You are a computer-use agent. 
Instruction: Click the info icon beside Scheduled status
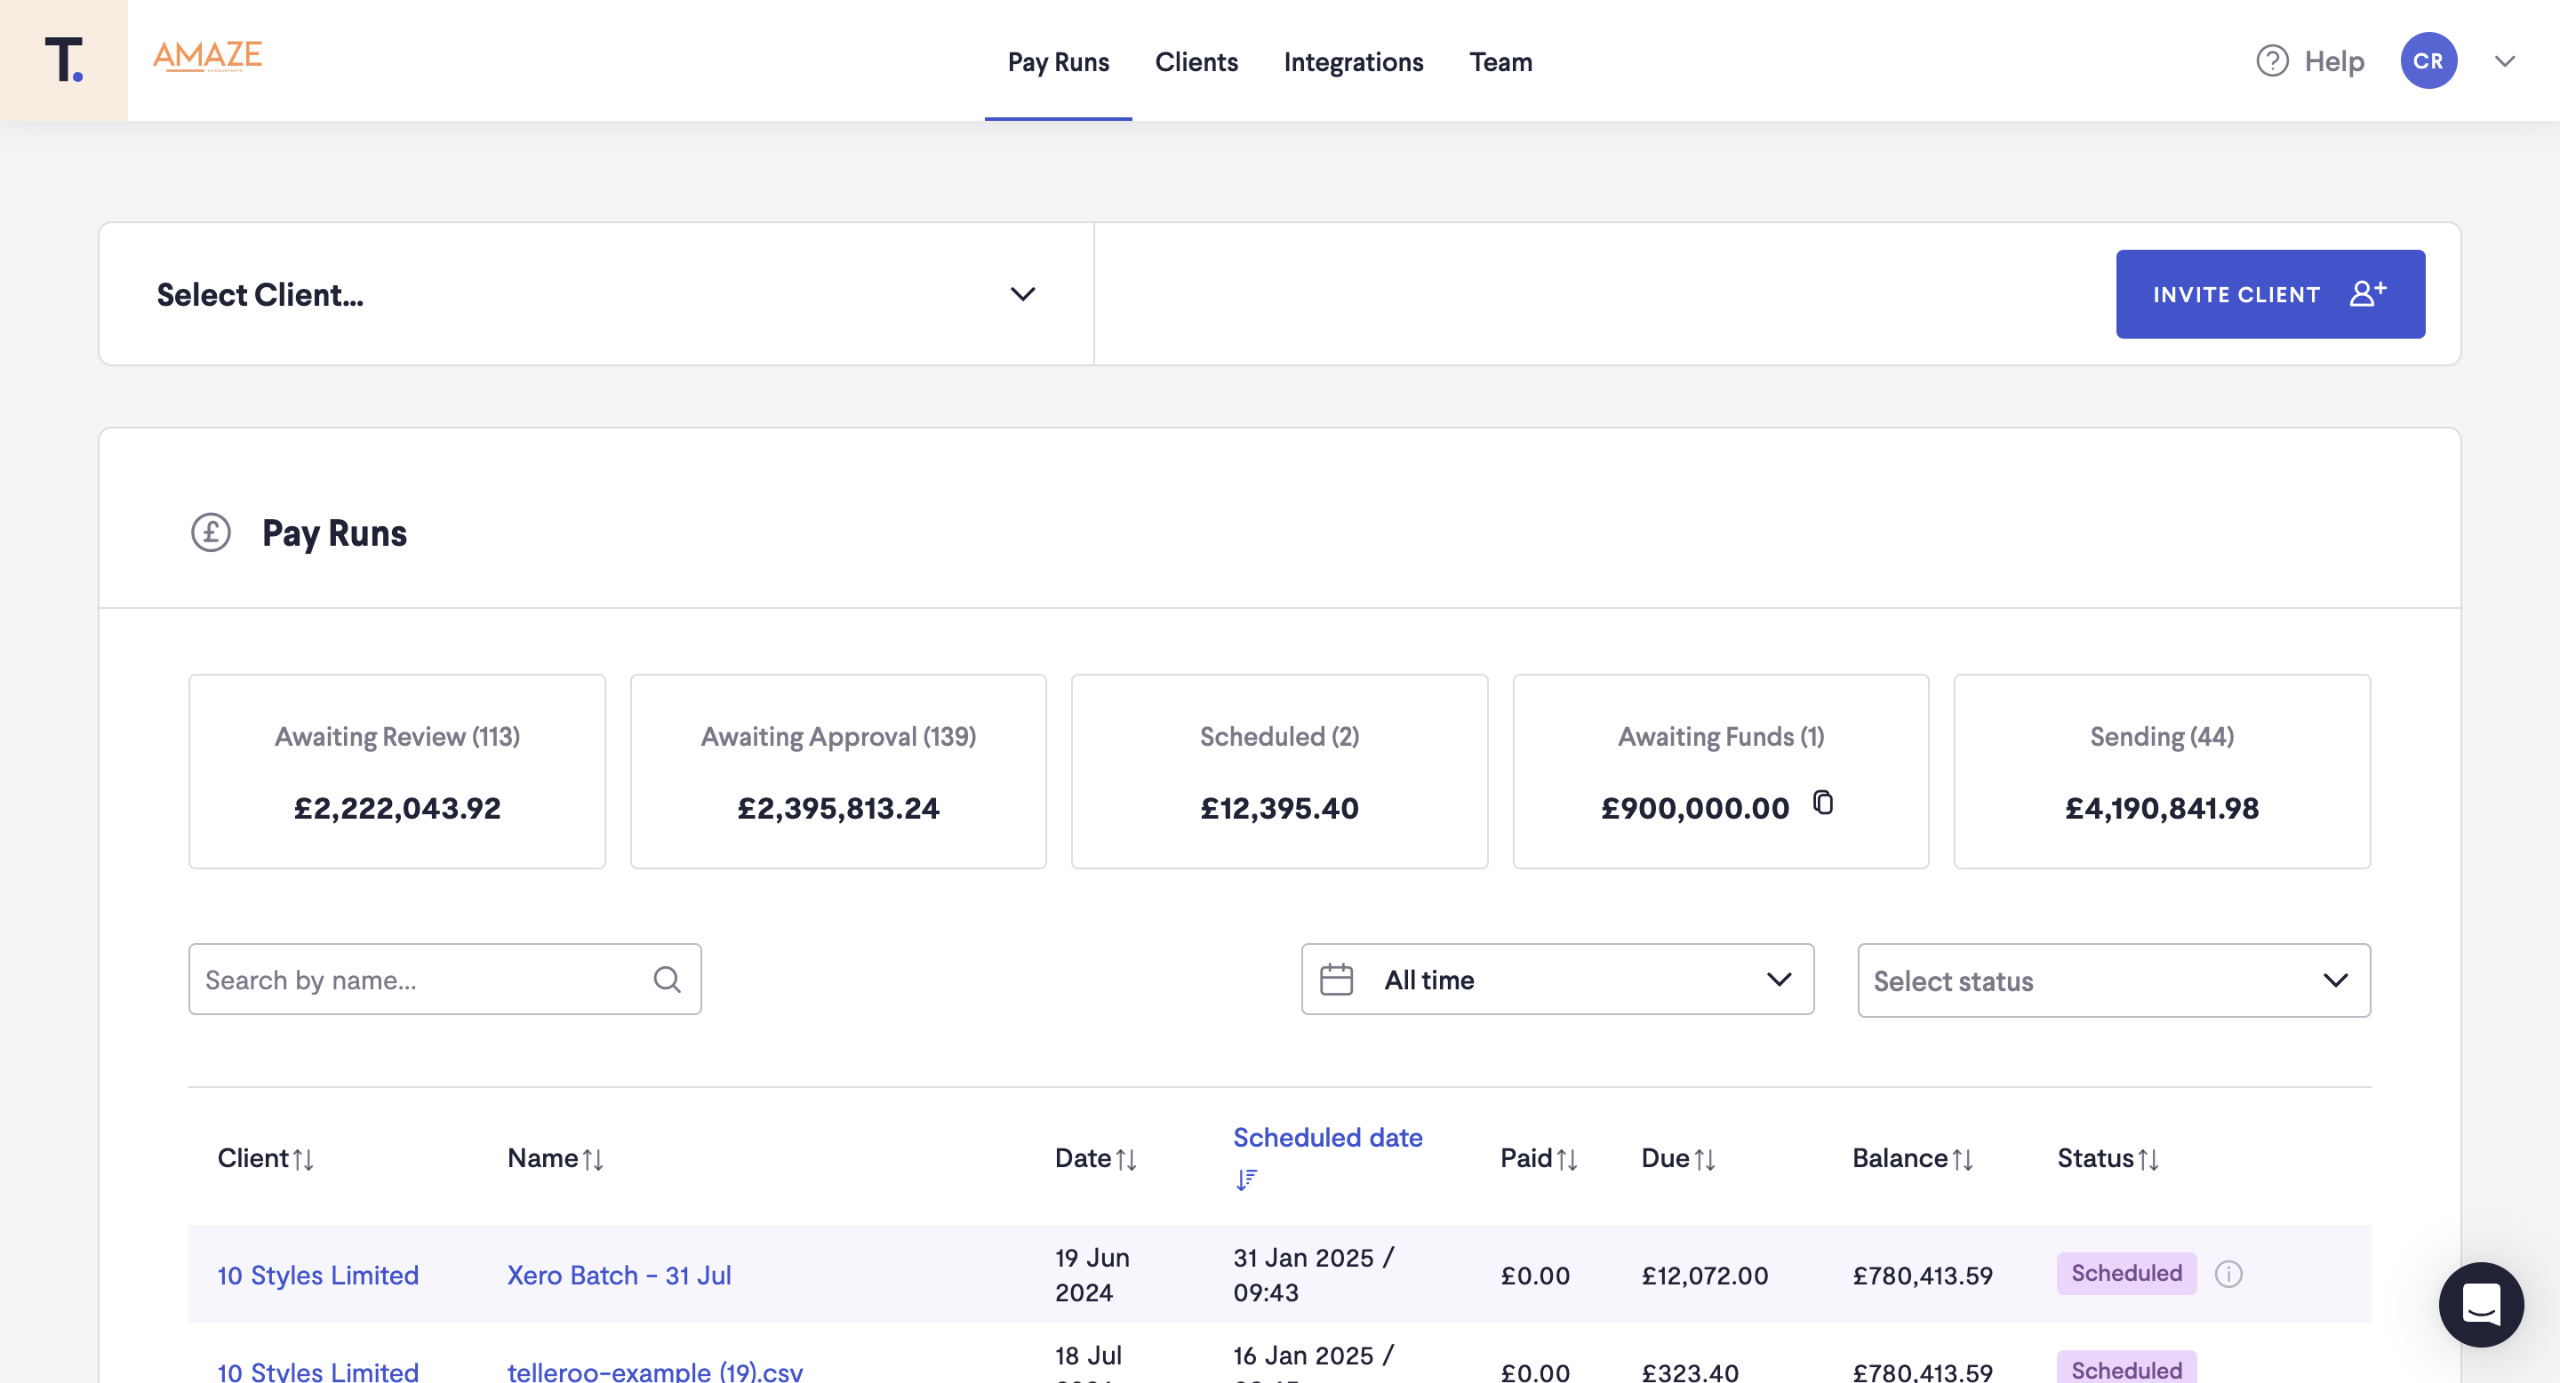2228,1274
